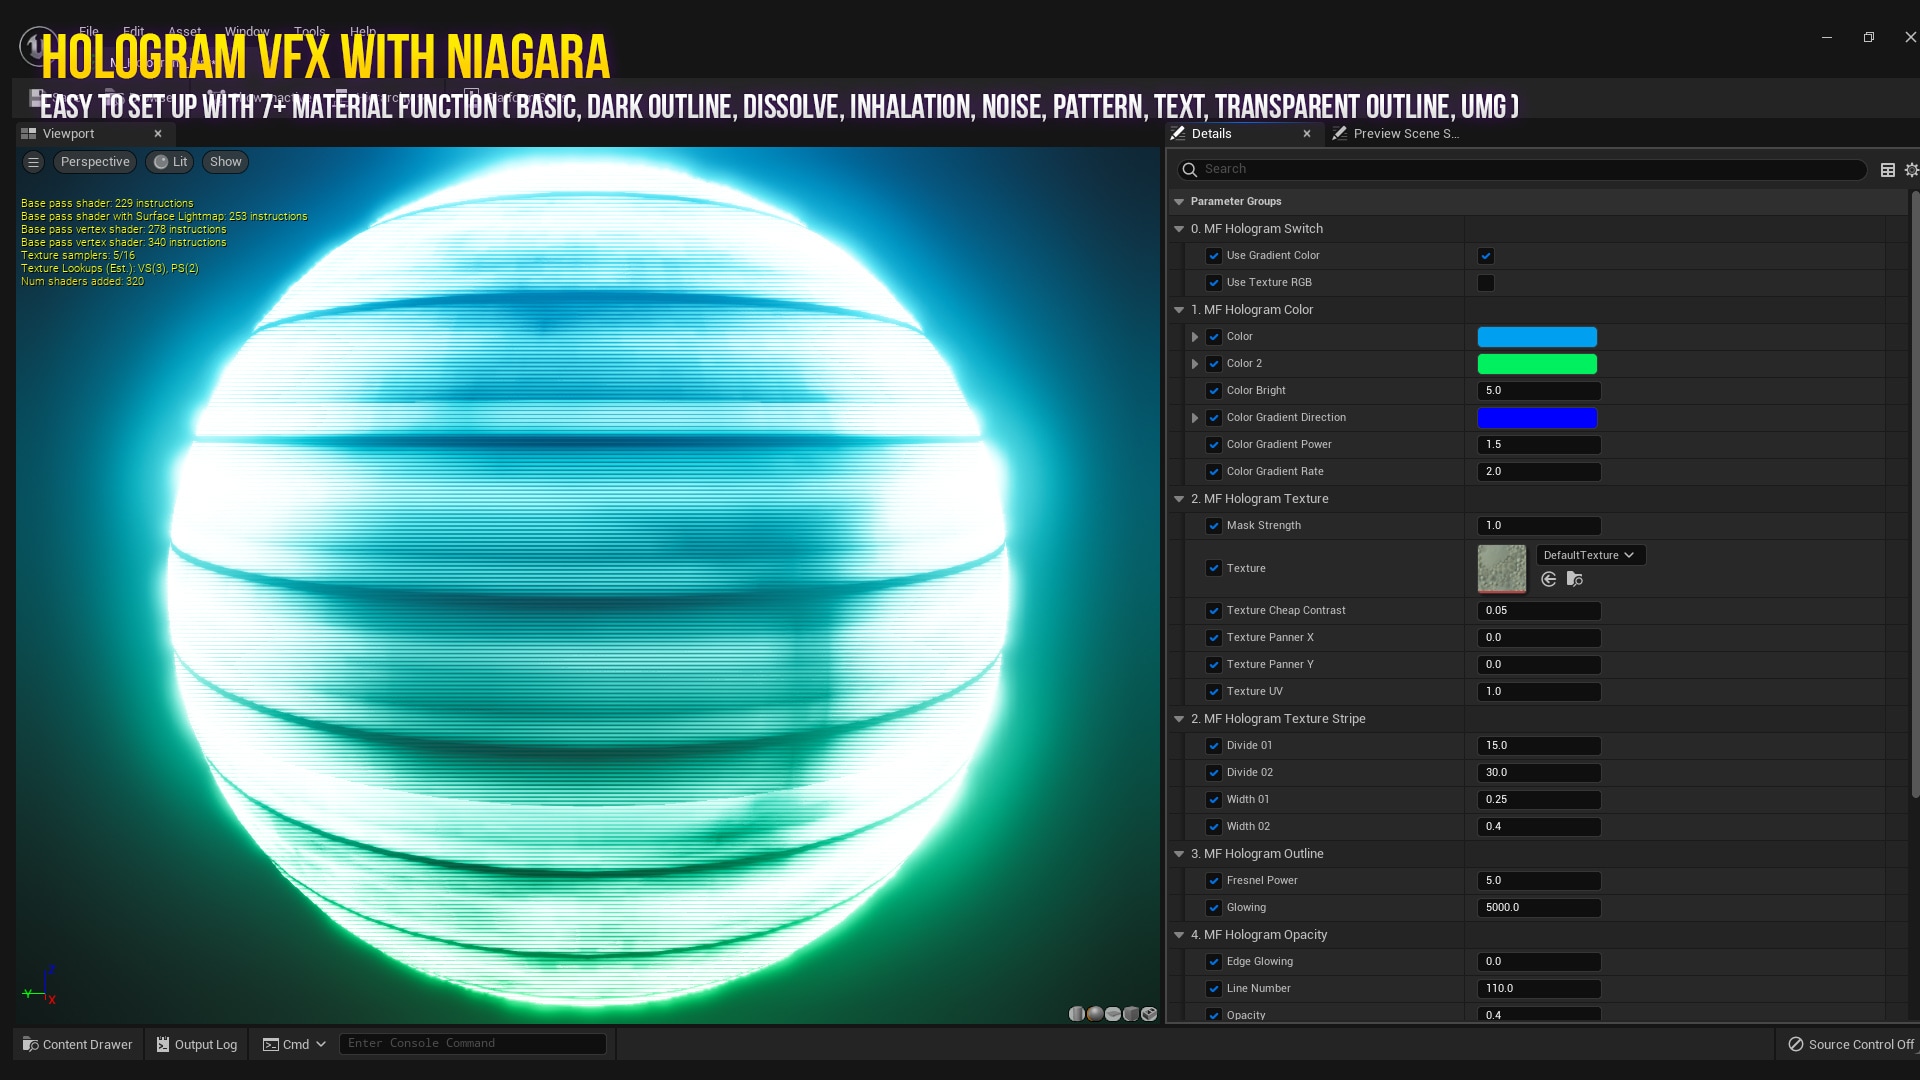Click the Lit view mode button
Image resolution: width=1920 pixels, height=1080 pixels.
point(170,162)
